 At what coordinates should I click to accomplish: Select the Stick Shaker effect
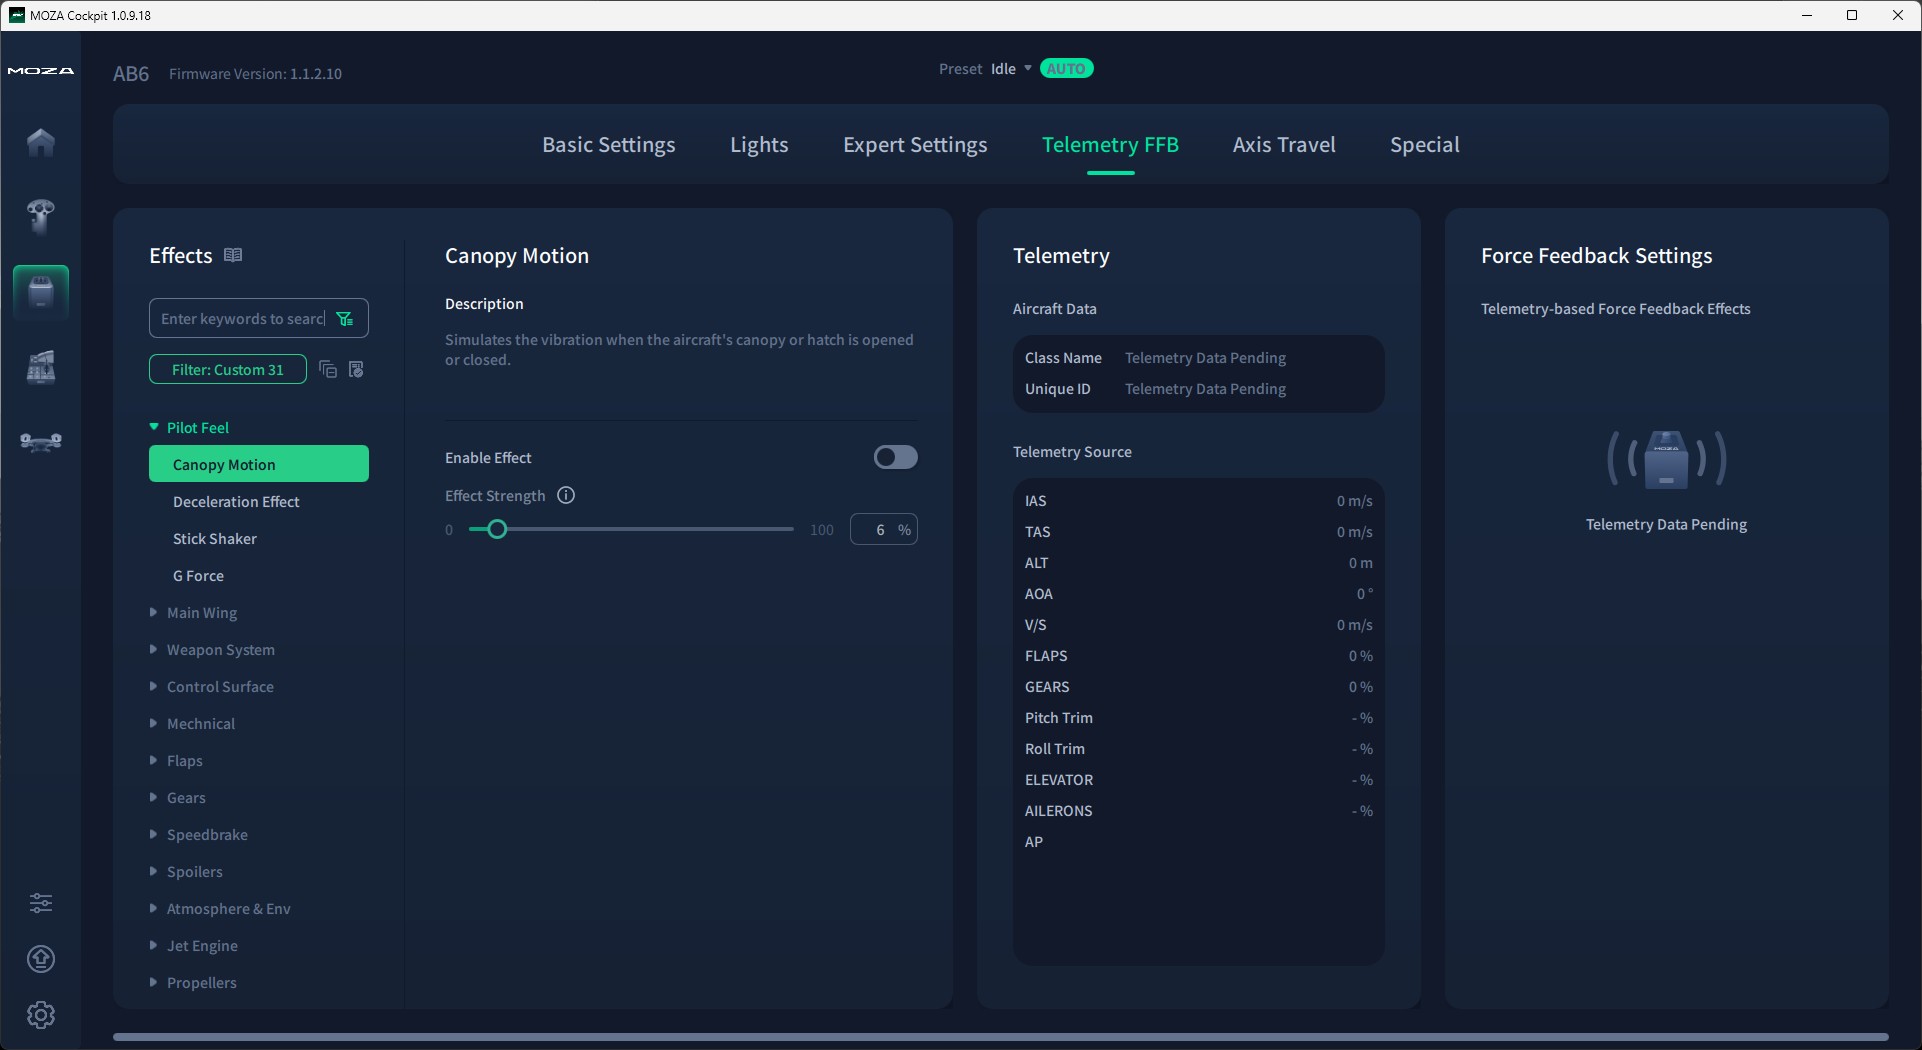click(259, 538)
